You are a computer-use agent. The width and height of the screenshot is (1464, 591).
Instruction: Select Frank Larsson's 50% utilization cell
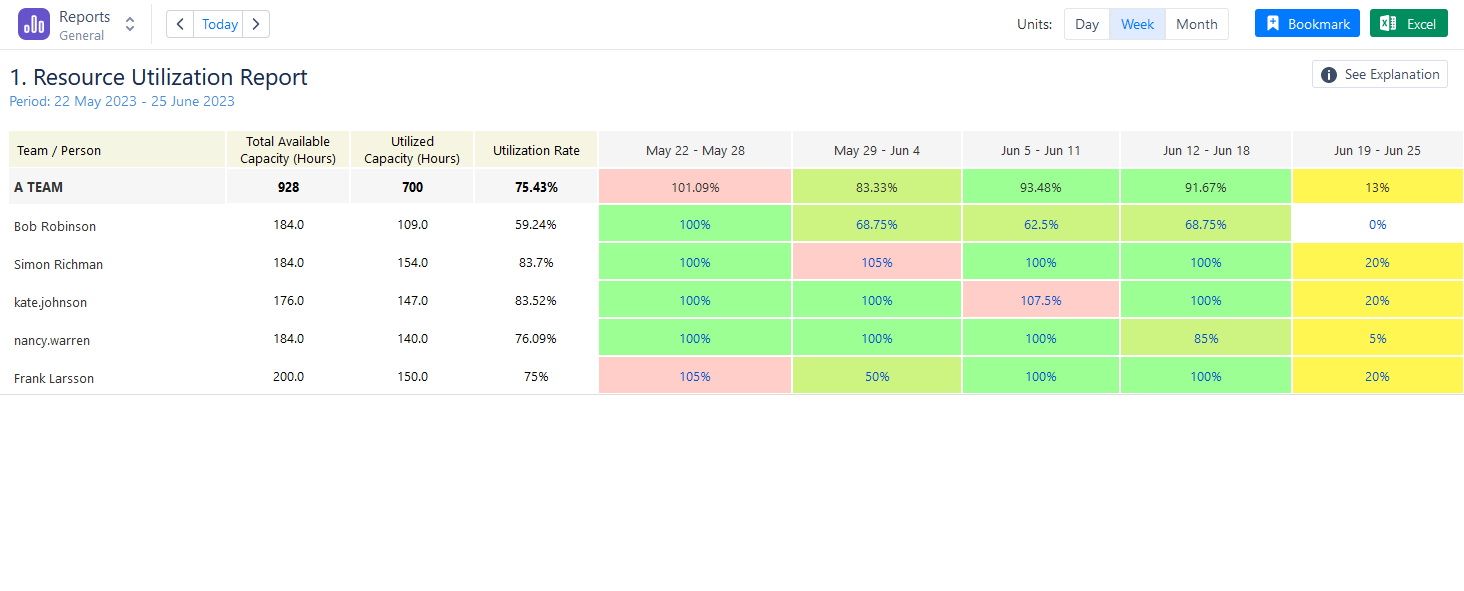coord(877,377)
